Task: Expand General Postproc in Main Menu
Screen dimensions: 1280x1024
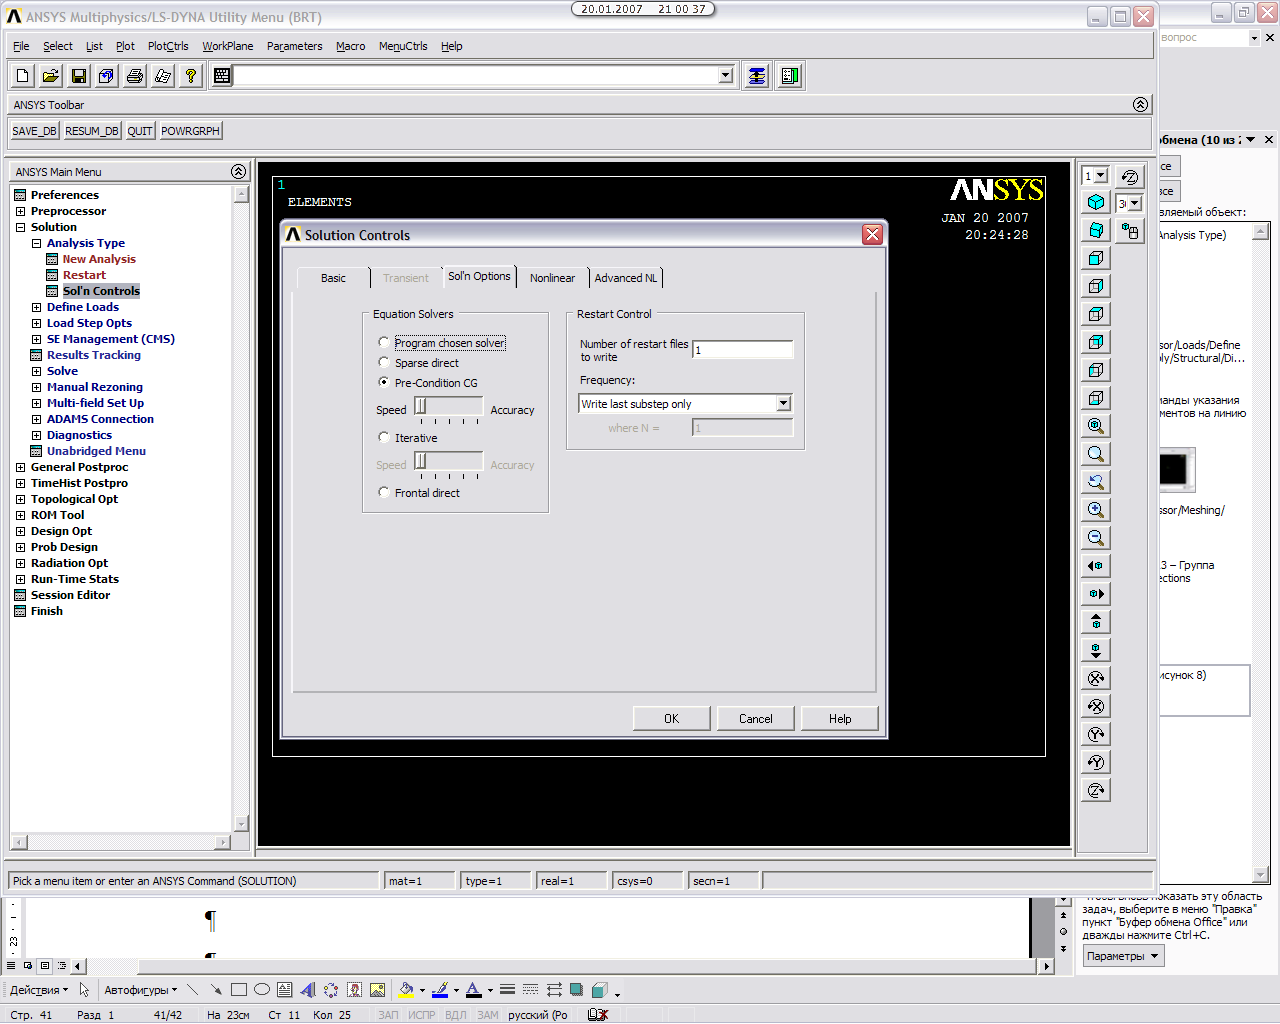Action: tap(20, 467)
